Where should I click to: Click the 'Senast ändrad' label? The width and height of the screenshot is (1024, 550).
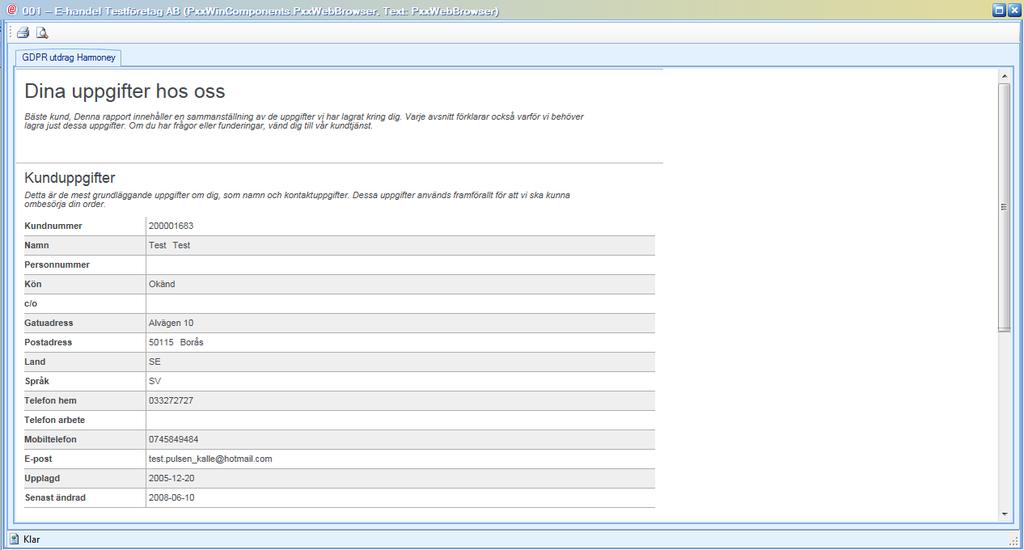(55, 498)
